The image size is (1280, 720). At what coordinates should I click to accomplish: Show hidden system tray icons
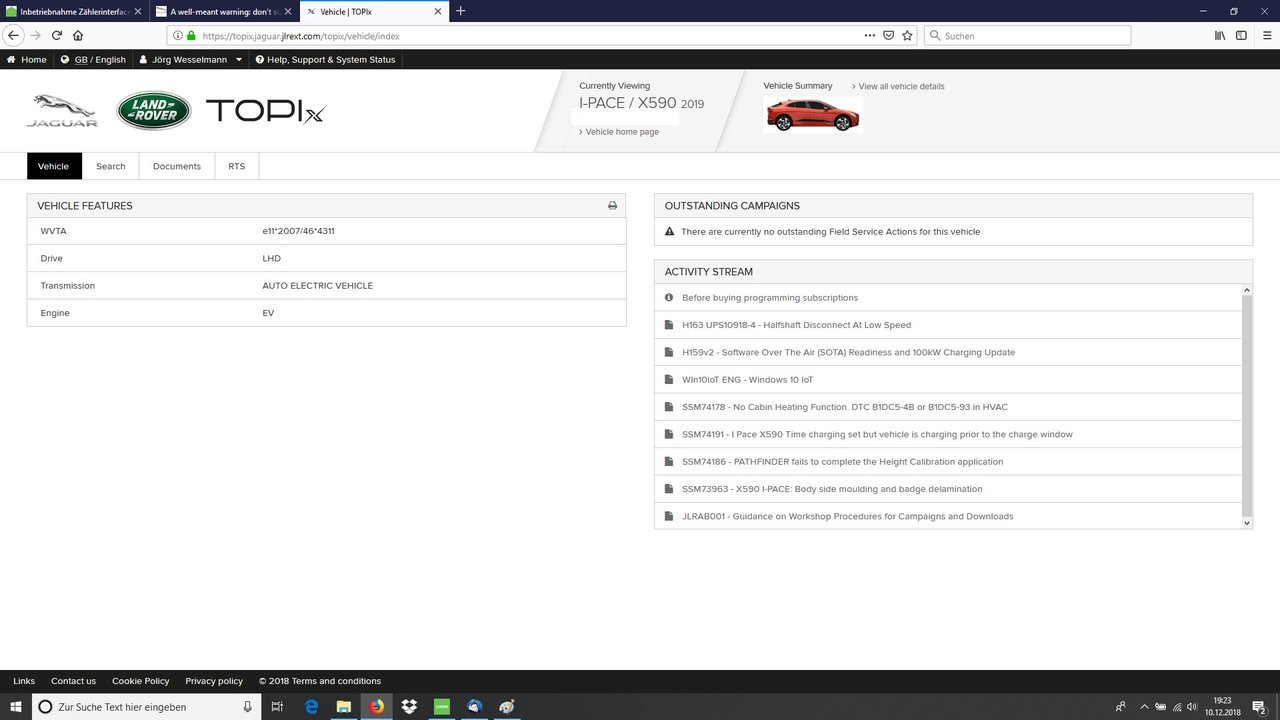pyautogui.click(x=1145, y=707)
